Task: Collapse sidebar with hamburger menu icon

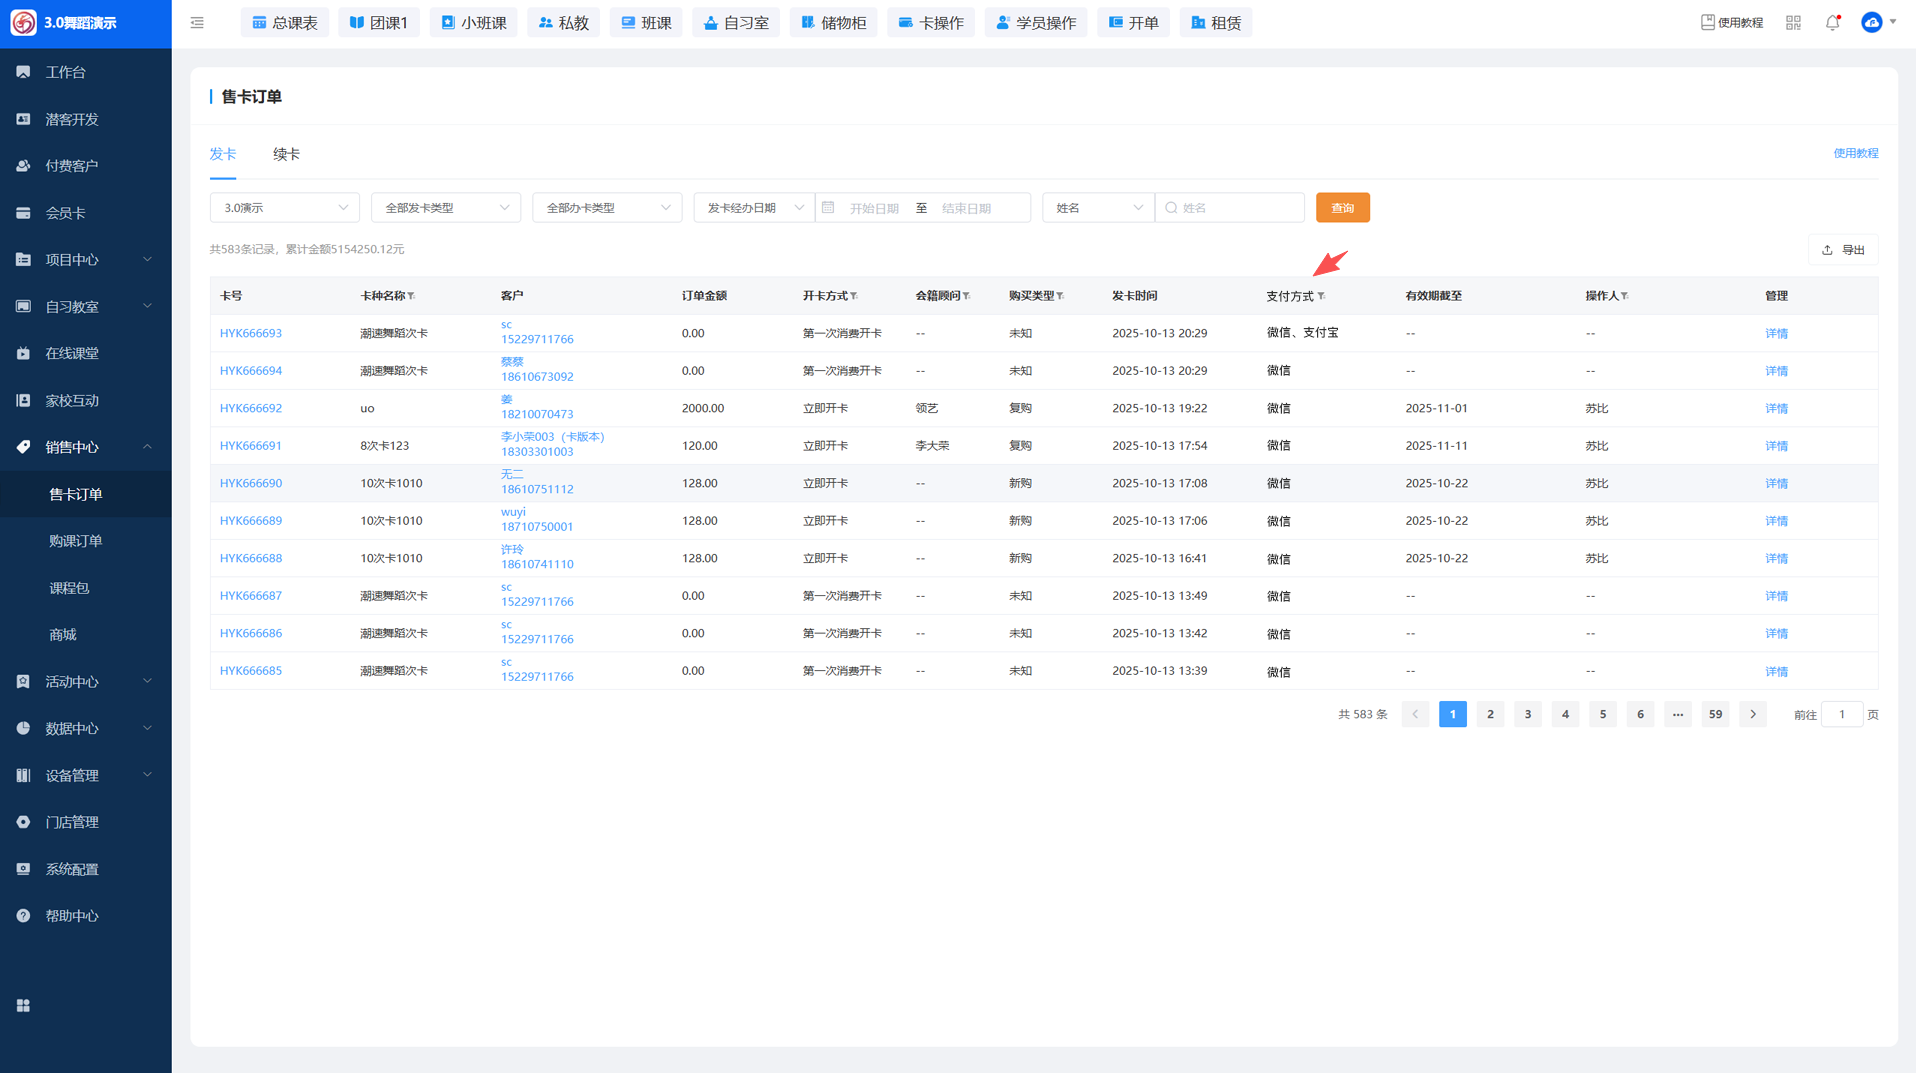Action: (197, 23)
